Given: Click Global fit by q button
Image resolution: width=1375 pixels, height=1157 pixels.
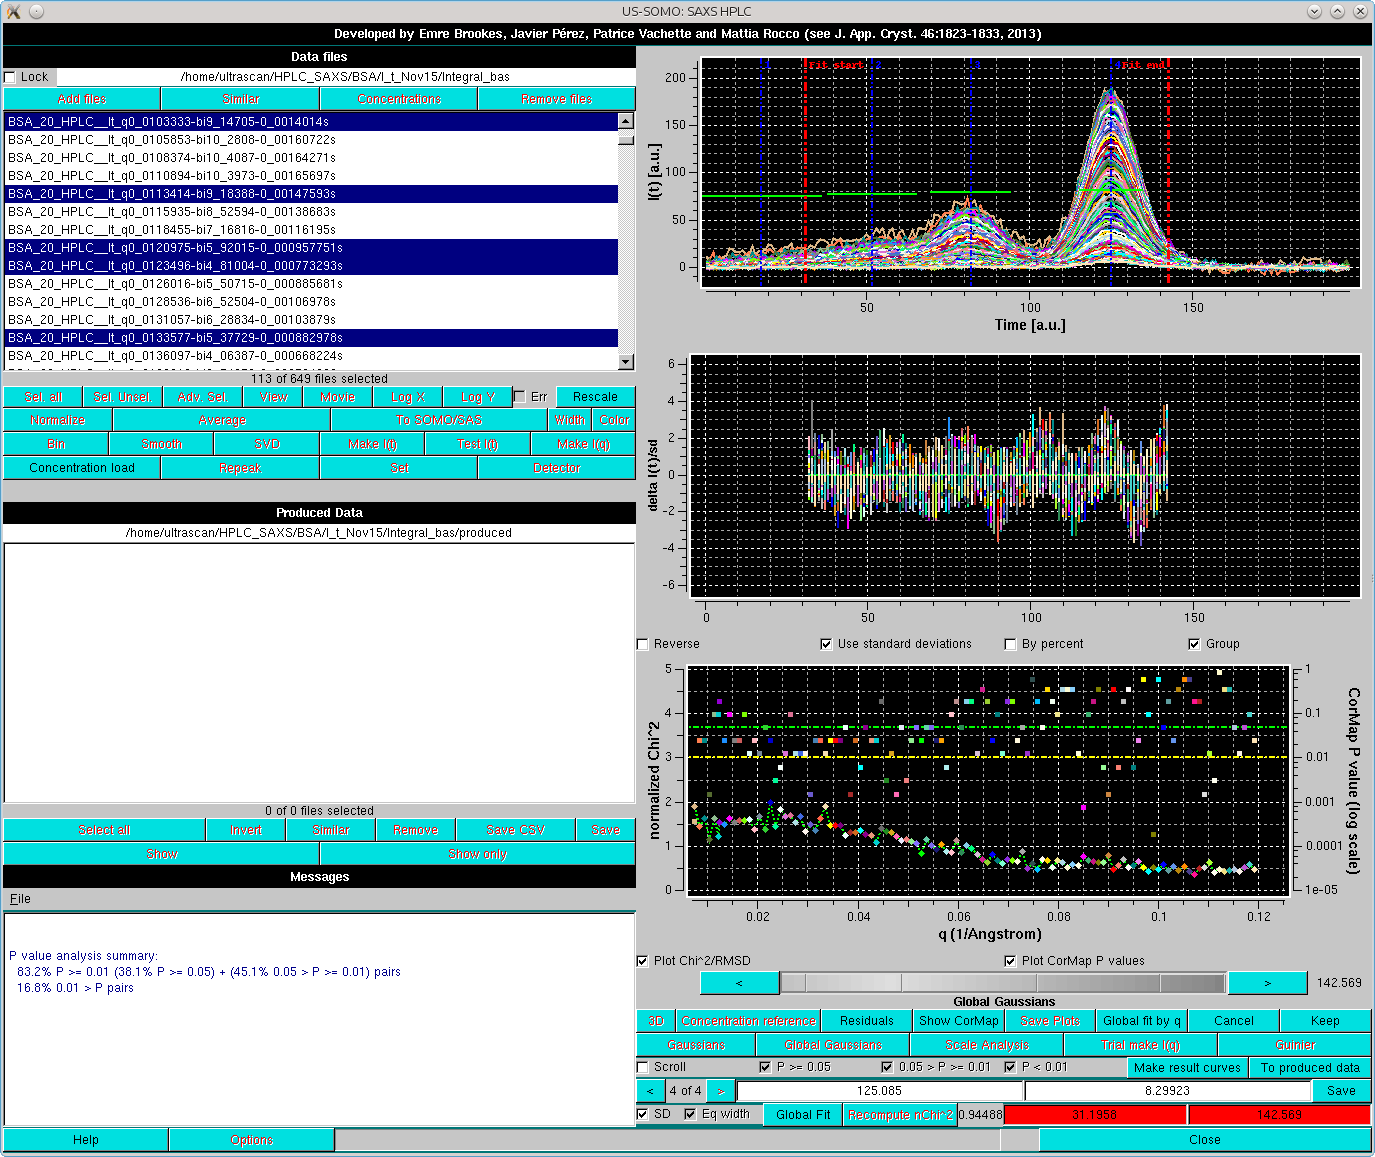Looking at the screenshot, I should pyautogui.click(x=1142, y=1021).
